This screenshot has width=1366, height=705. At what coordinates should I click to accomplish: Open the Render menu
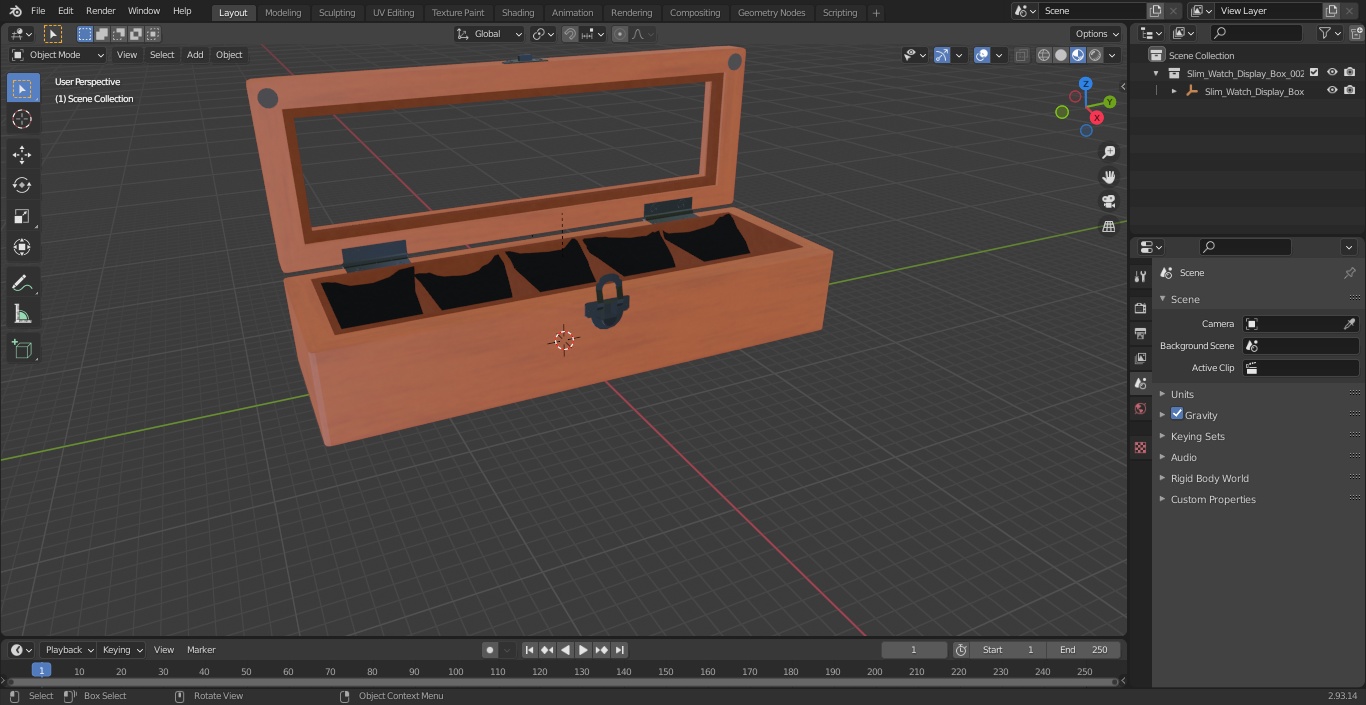[x=100, y=11]
